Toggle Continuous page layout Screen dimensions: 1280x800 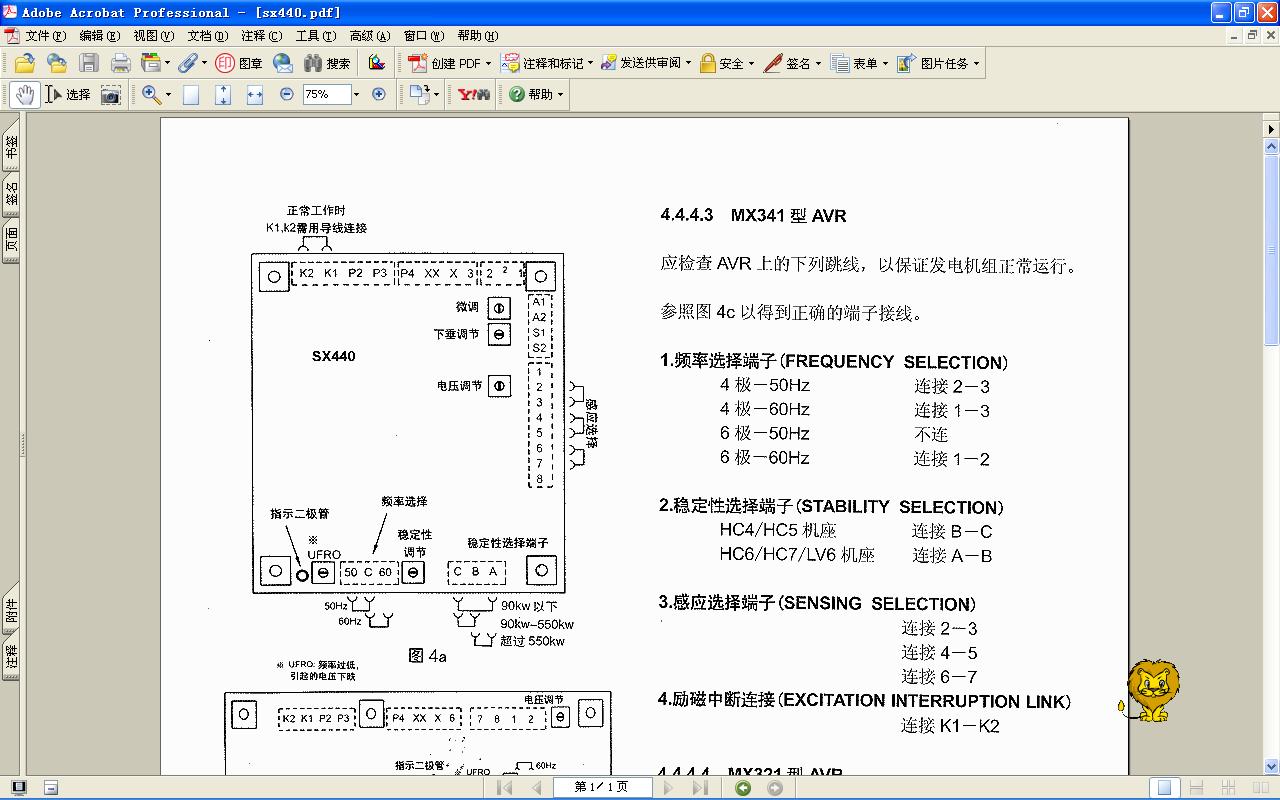pos(1196,788)
